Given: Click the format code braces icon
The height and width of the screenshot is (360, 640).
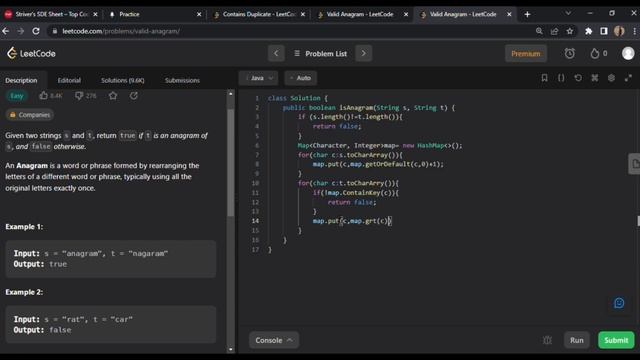Looking at the screenshot, I should tap(561, 78).
